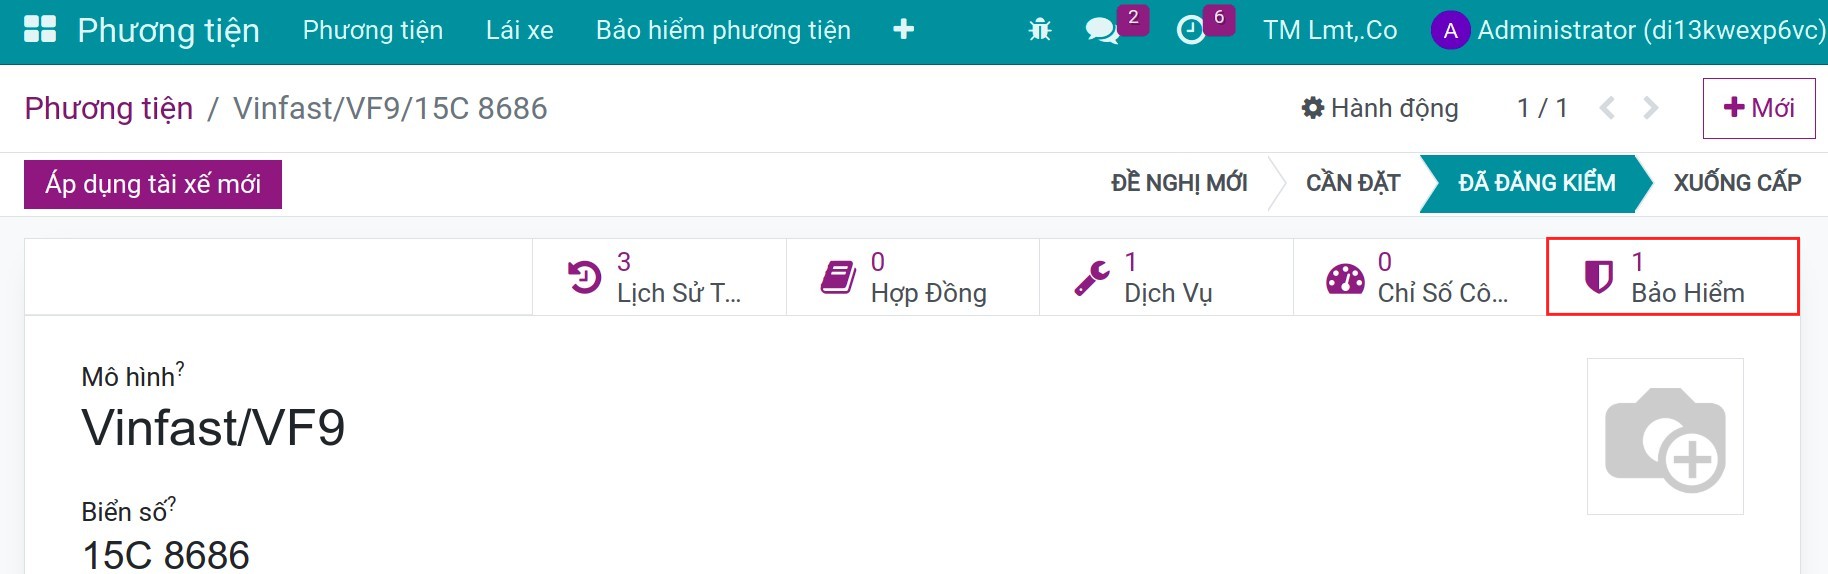Screen dimensions: 1828x574
Task: Open Chỉ Số Cô... stat button
Action: pos(1420,277)
